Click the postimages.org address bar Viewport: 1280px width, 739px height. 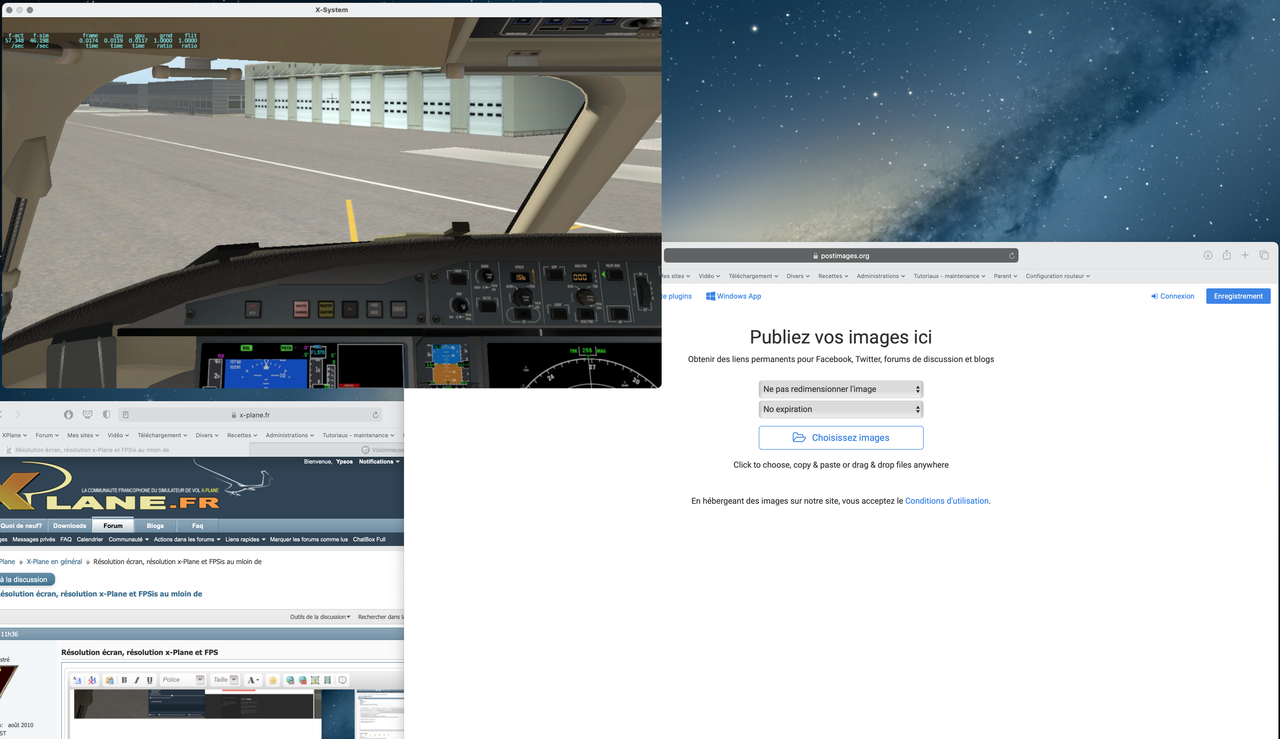pyautogui.click(x=841, y=256)
